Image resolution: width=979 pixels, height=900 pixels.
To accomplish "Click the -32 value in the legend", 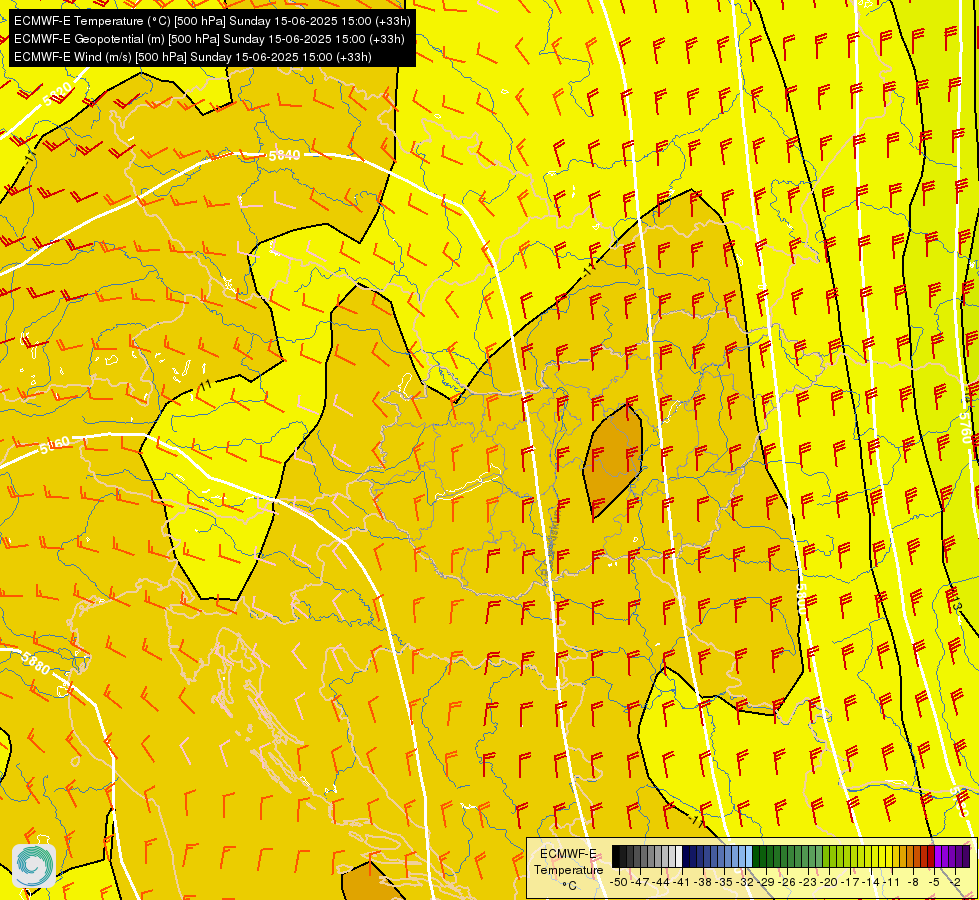I will (x=744, y=882).
